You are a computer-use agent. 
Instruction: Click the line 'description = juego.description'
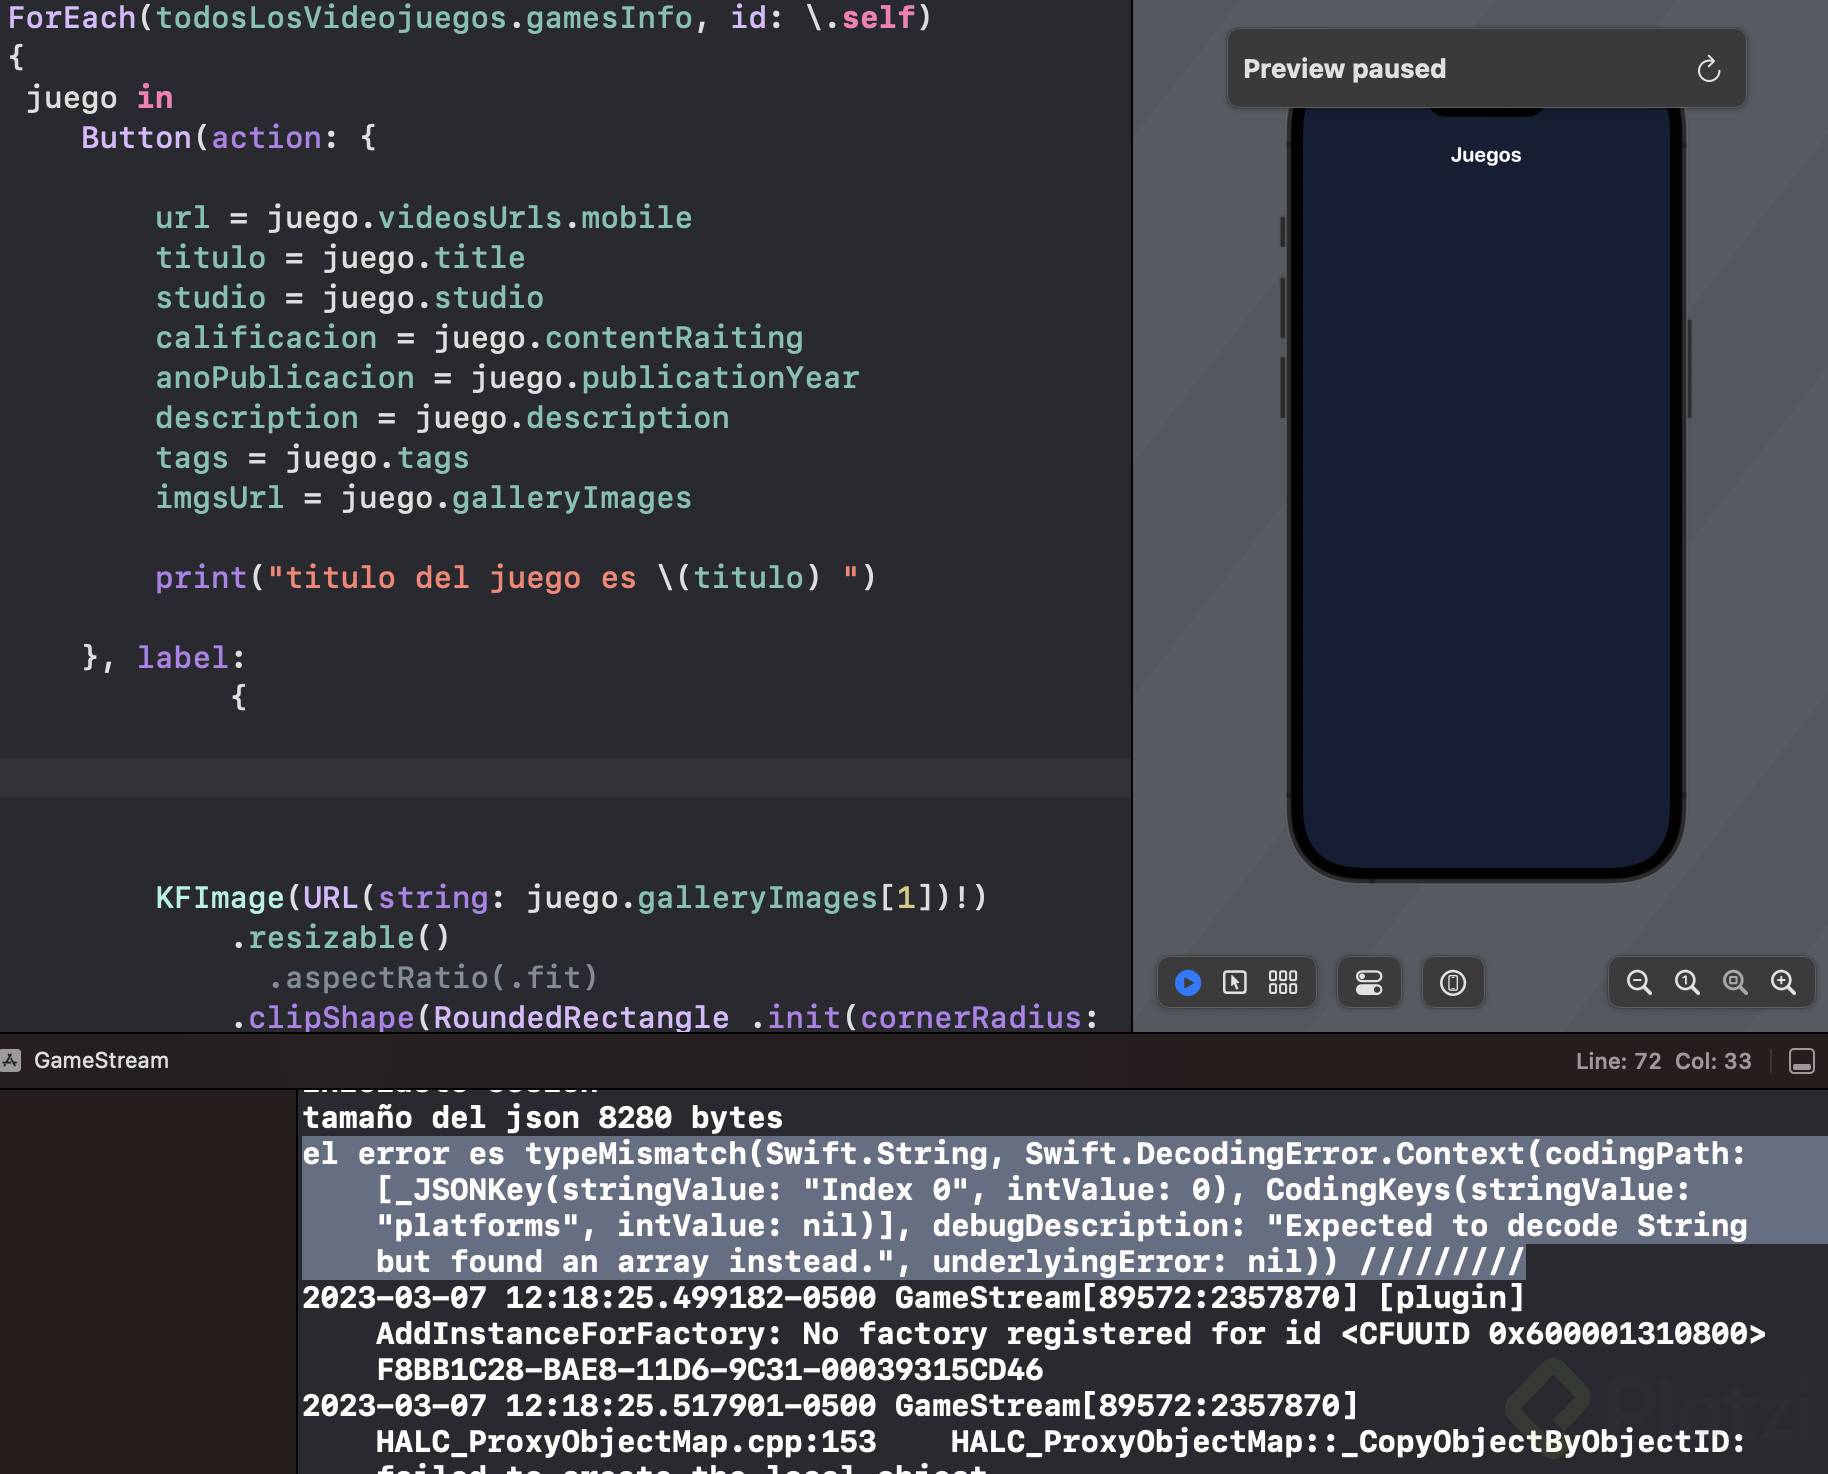[x=442, y=418]
